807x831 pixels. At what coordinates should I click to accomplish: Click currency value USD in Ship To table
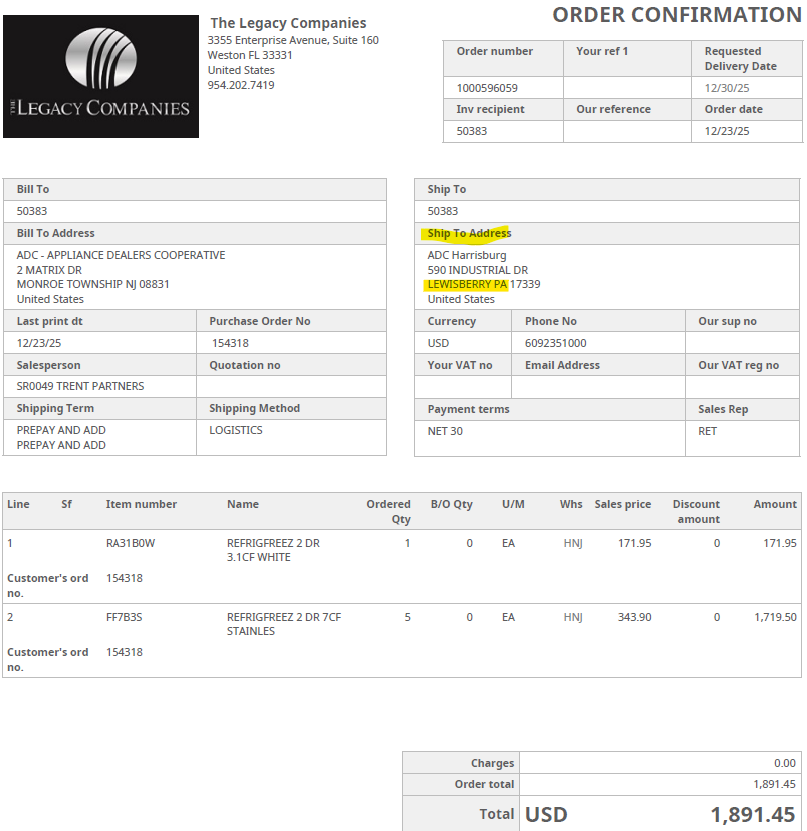pos(438,343)
